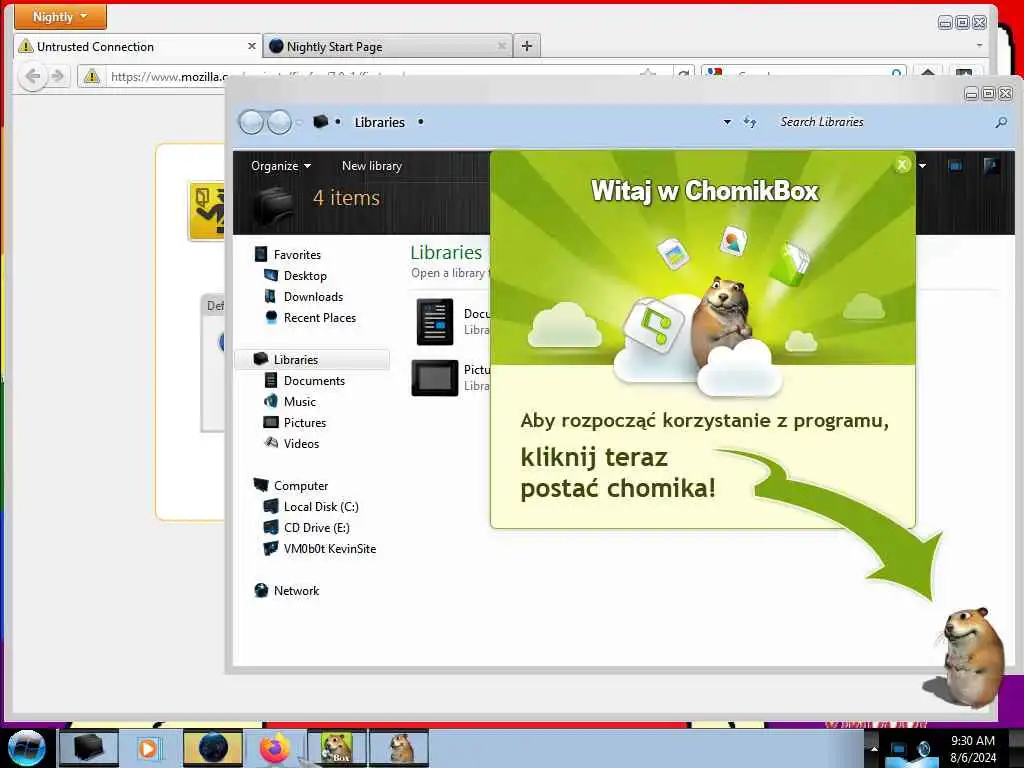Click the New library button
This screenshot has width=1024, height=768.
(372, 166)
